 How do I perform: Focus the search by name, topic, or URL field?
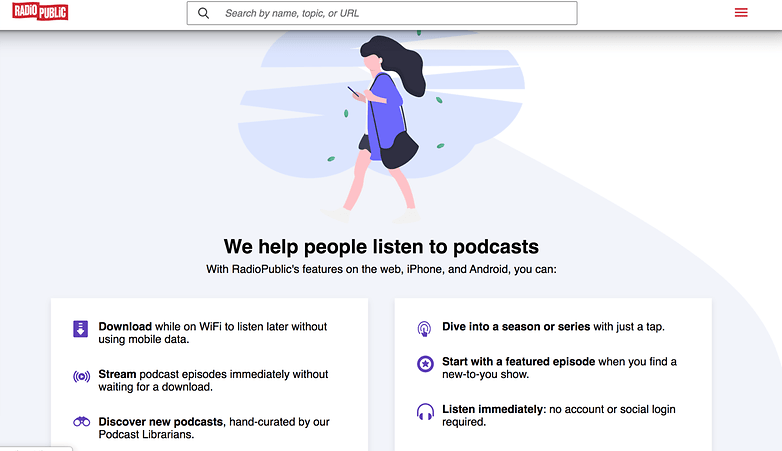point(382,13)
